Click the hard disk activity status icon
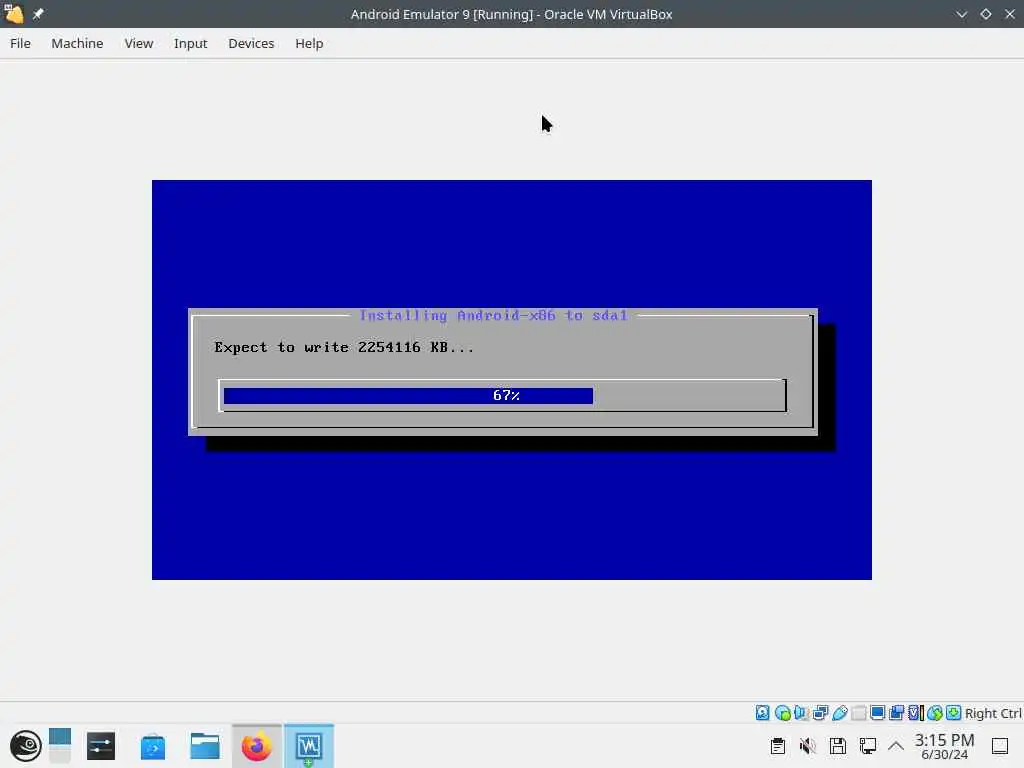Image resolution: width=1024 pixels, height=768 pixels. click(763, 712)
